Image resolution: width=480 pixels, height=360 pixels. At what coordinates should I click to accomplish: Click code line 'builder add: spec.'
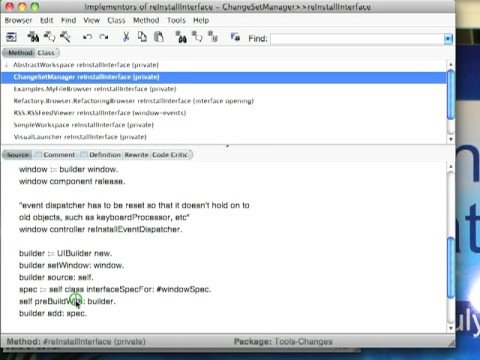[x=53, y=313]
